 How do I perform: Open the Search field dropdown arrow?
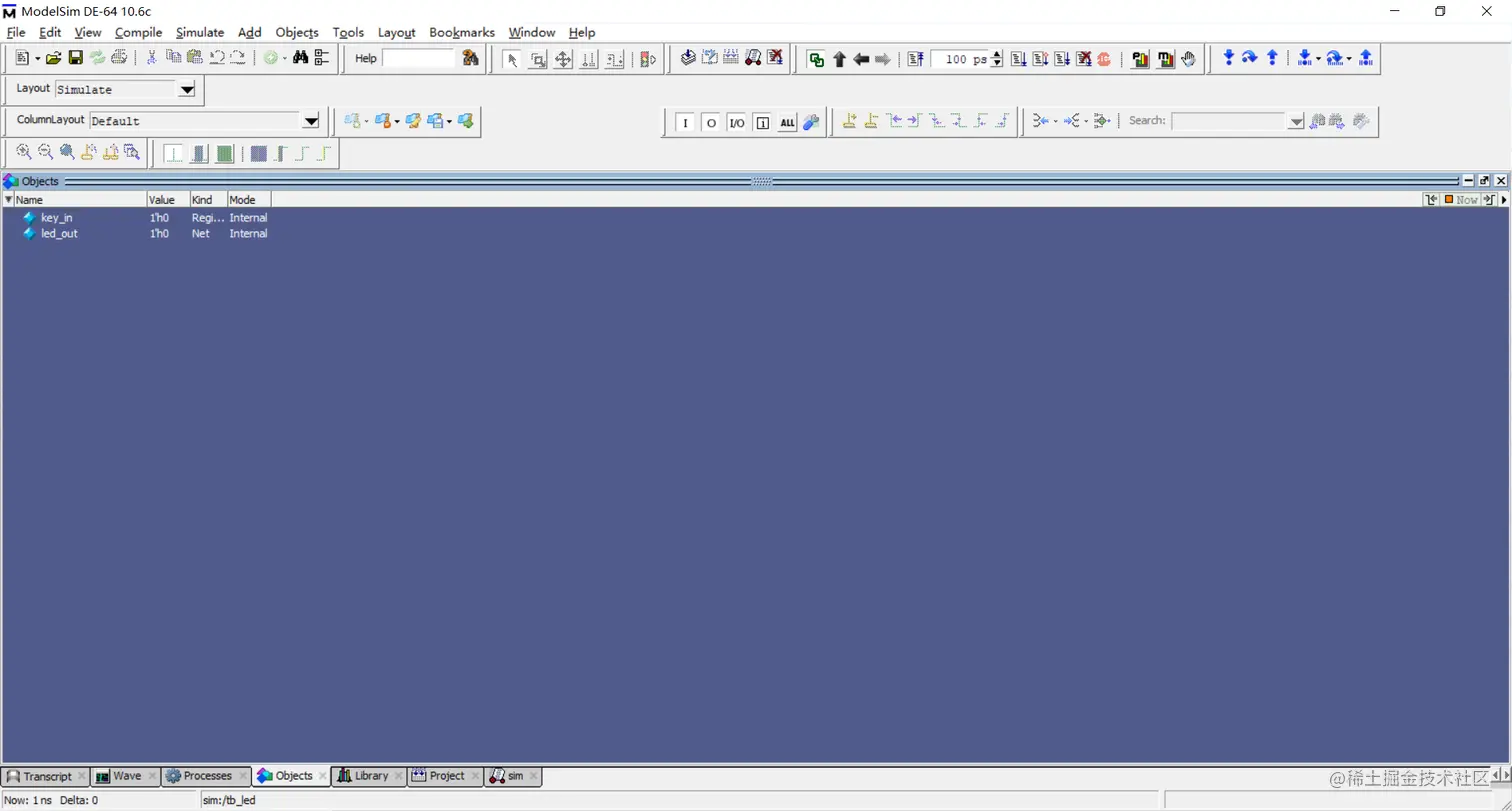1297,122
